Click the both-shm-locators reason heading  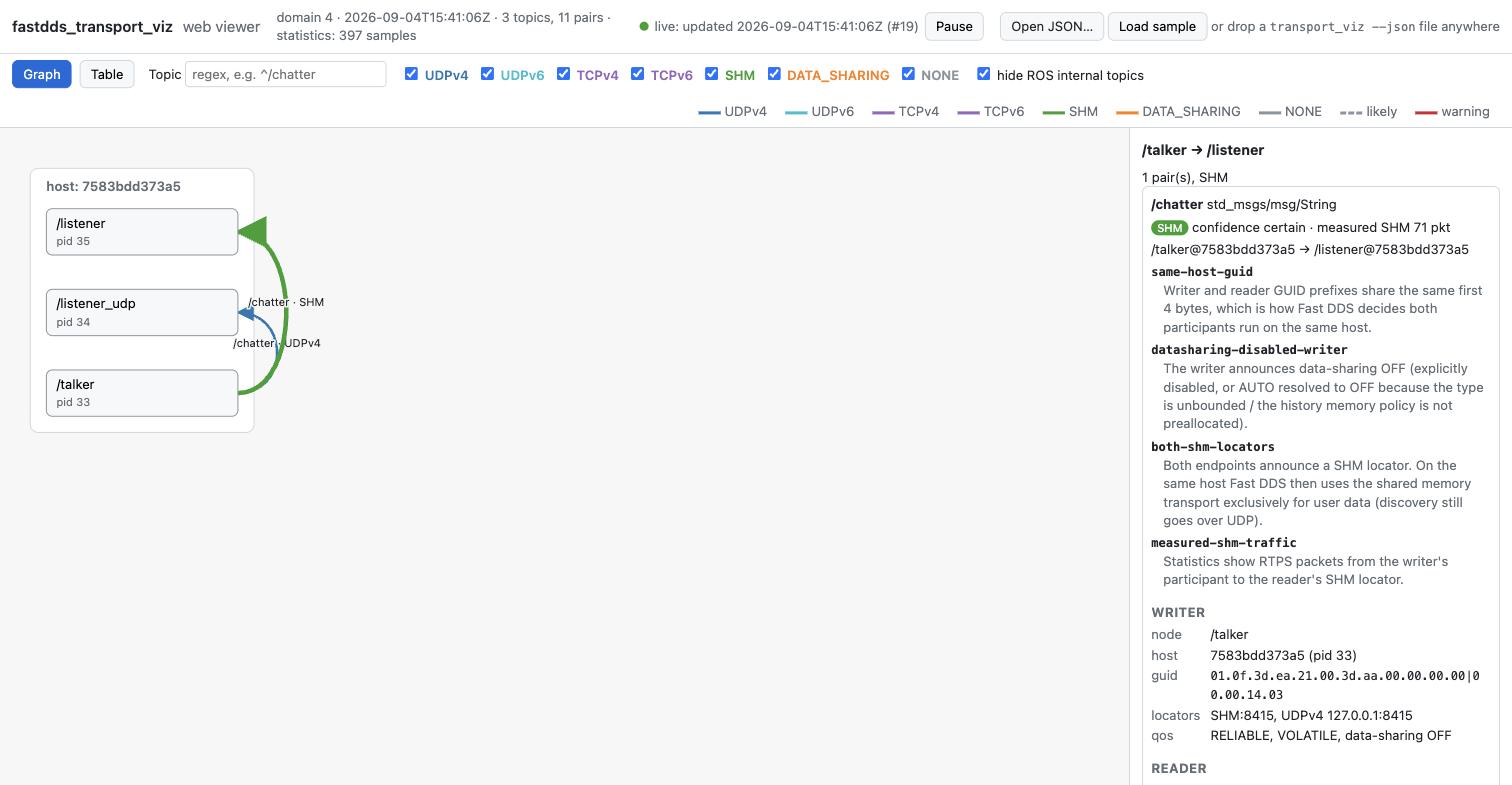click(1213, 447)
